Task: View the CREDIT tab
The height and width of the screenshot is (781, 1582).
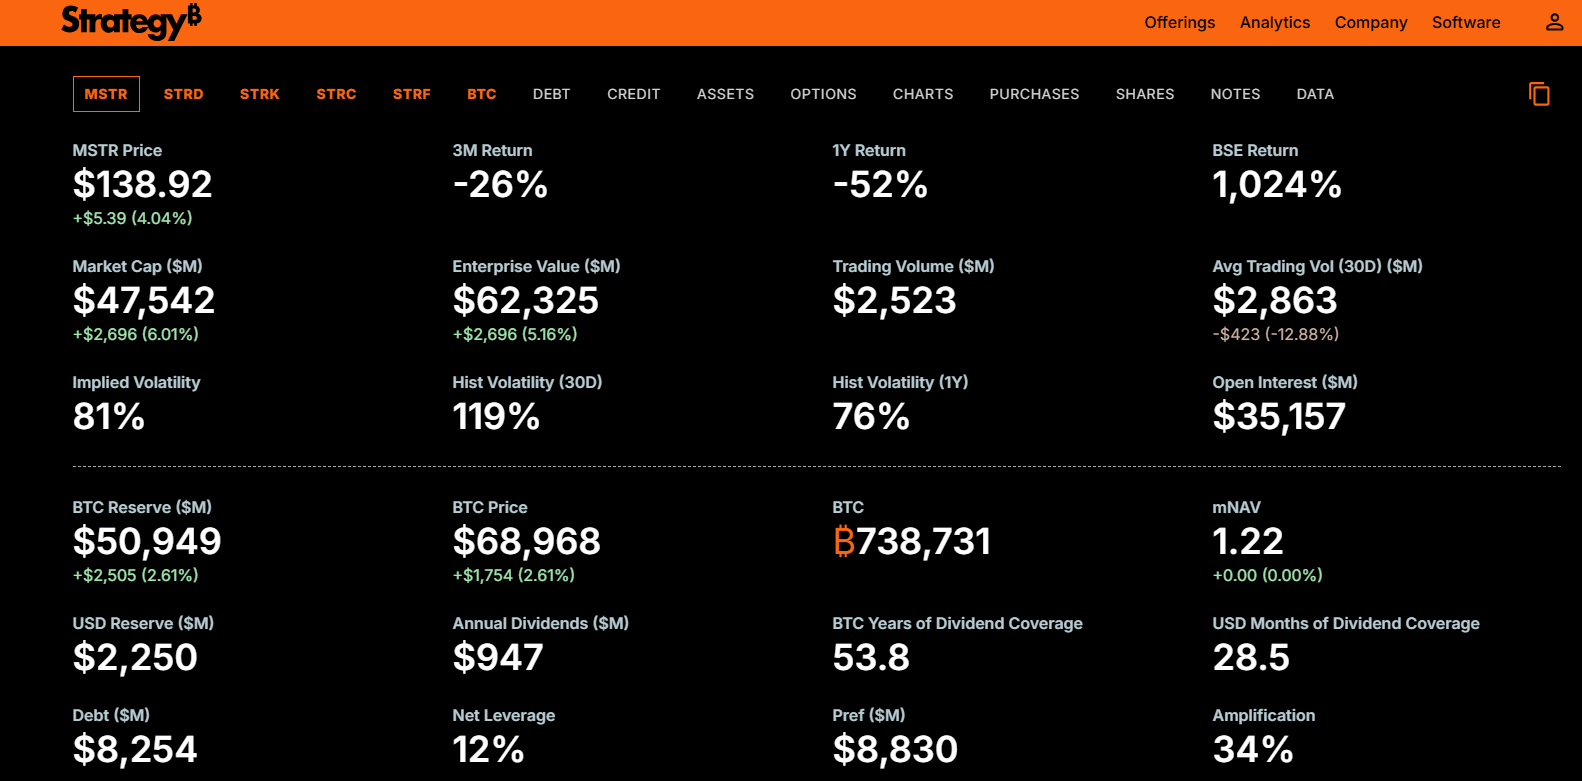Action: (633, 94)
